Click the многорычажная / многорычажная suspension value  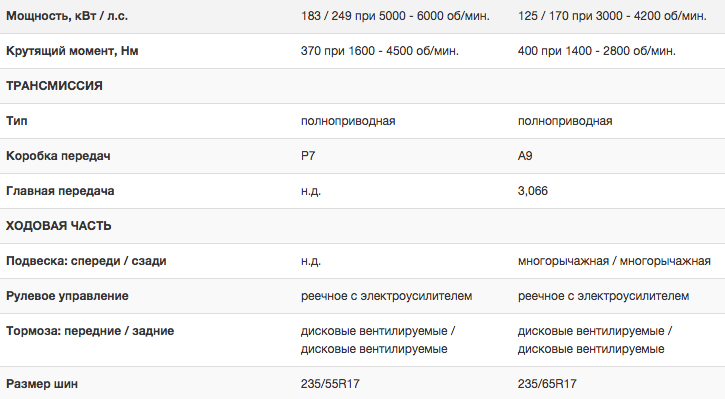click(x=614, y=261)
